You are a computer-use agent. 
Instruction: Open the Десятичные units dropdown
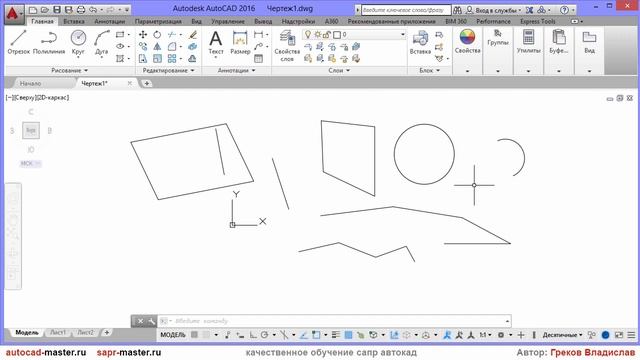pyautogui.click(x=562, y=335)
